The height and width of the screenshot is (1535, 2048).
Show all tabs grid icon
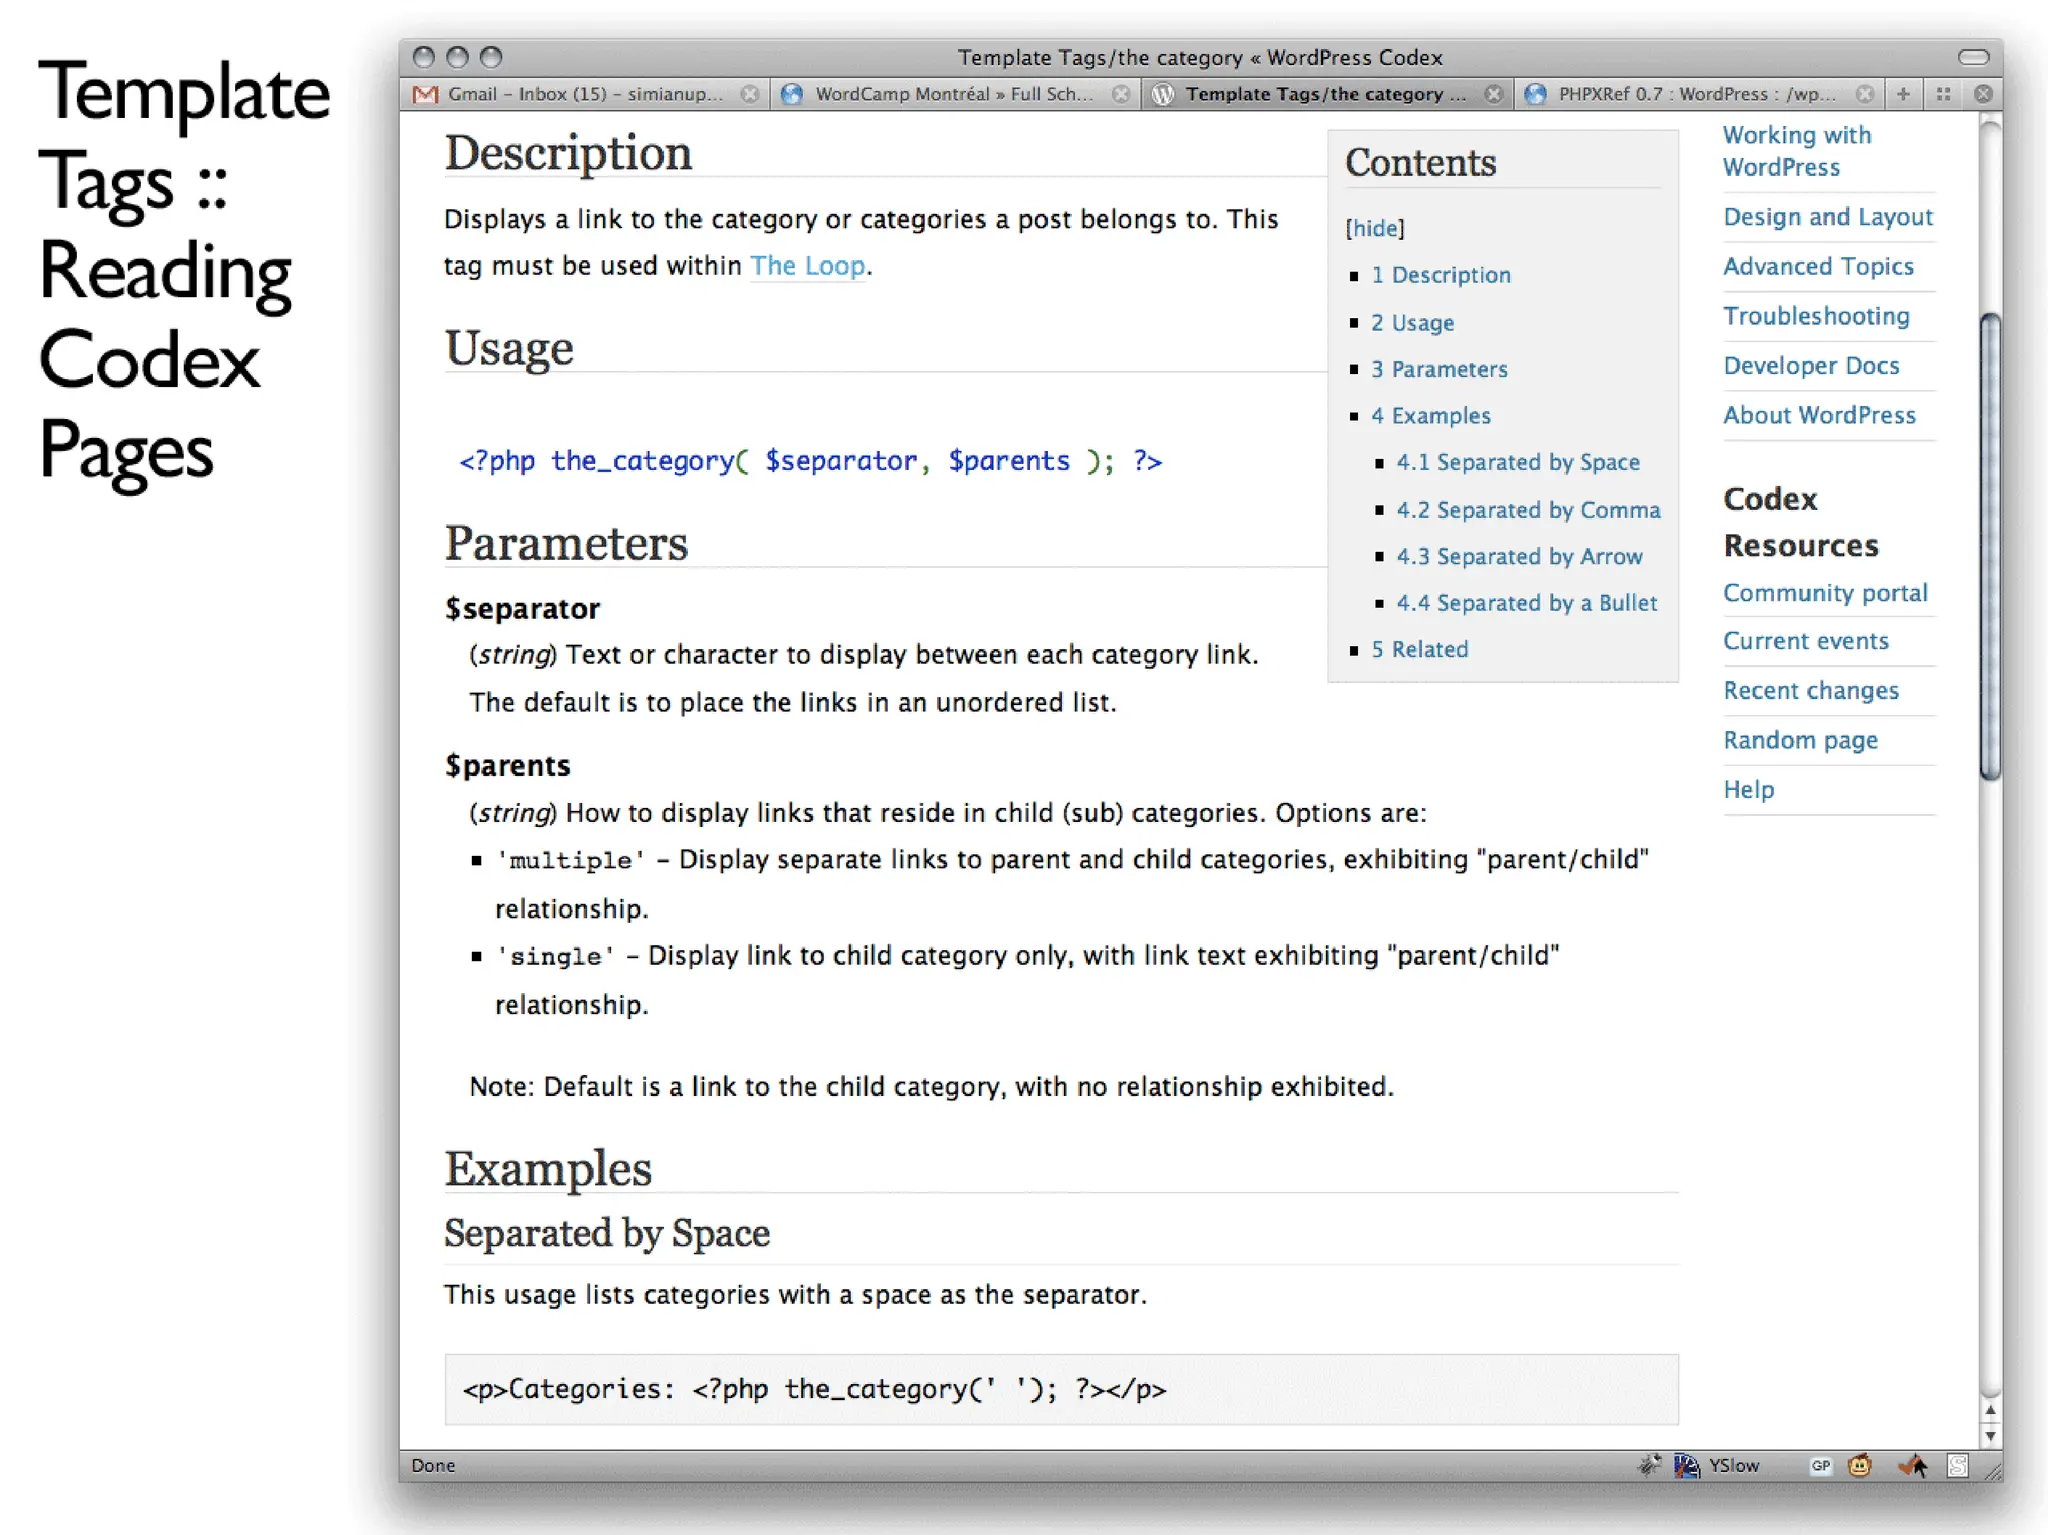click(1943, 94)
